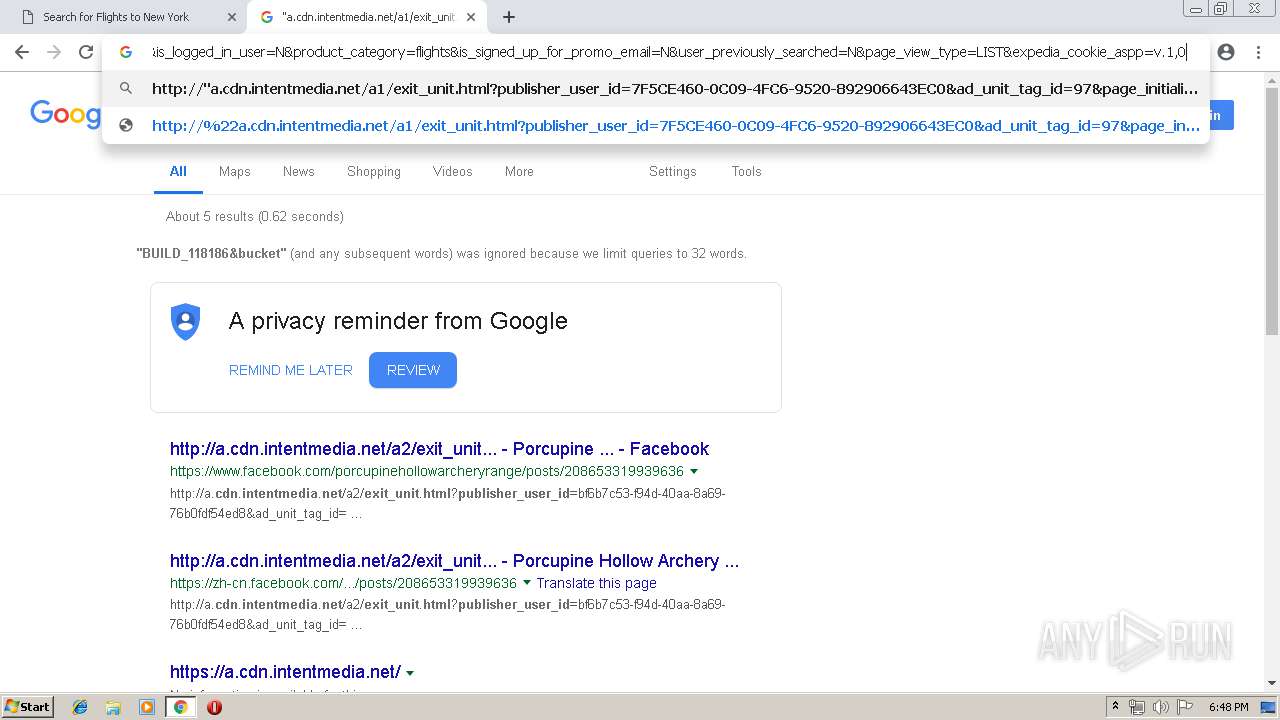Click Chrome icon in the taskbar

click(180, 707)
